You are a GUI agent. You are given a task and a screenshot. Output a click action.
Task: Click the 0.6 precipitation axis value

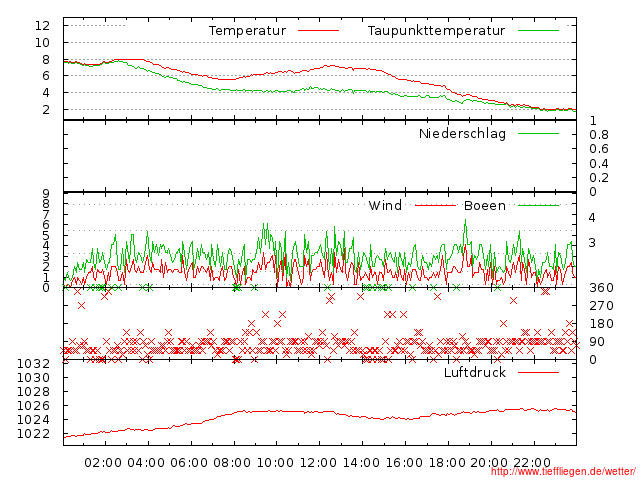599,149
